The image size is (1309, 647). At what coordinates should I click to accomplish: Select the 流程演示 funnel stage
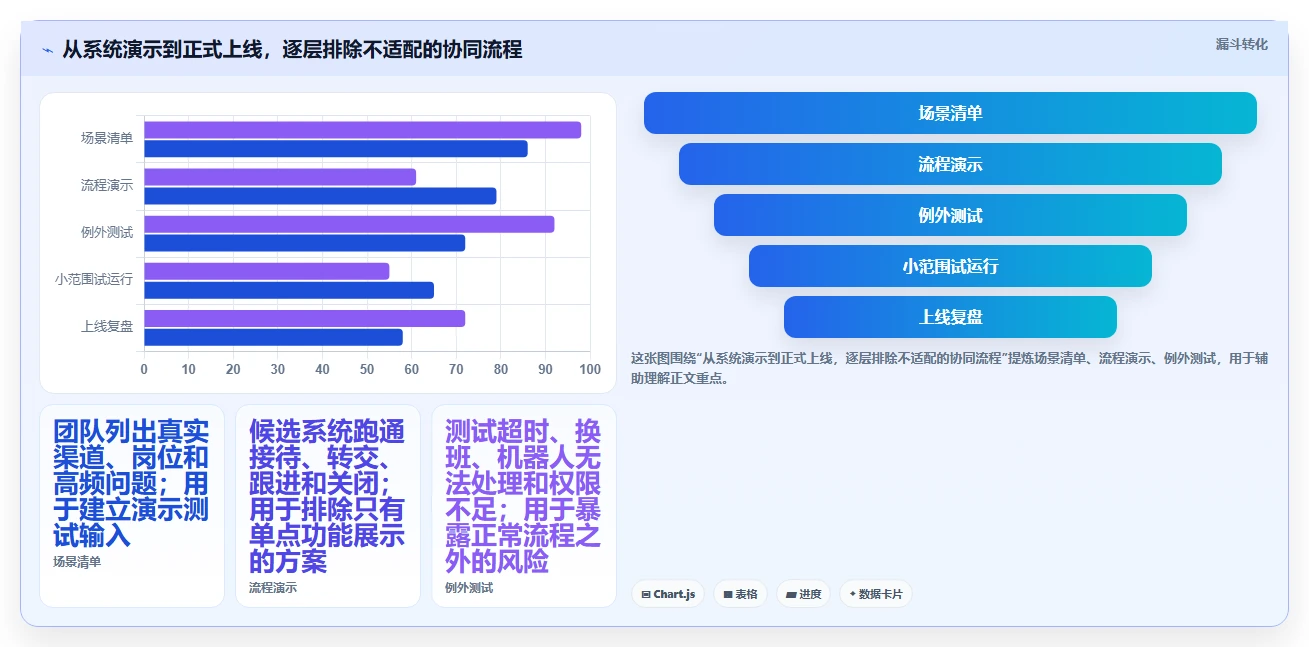pyautogui.click(x=950, y=164)
